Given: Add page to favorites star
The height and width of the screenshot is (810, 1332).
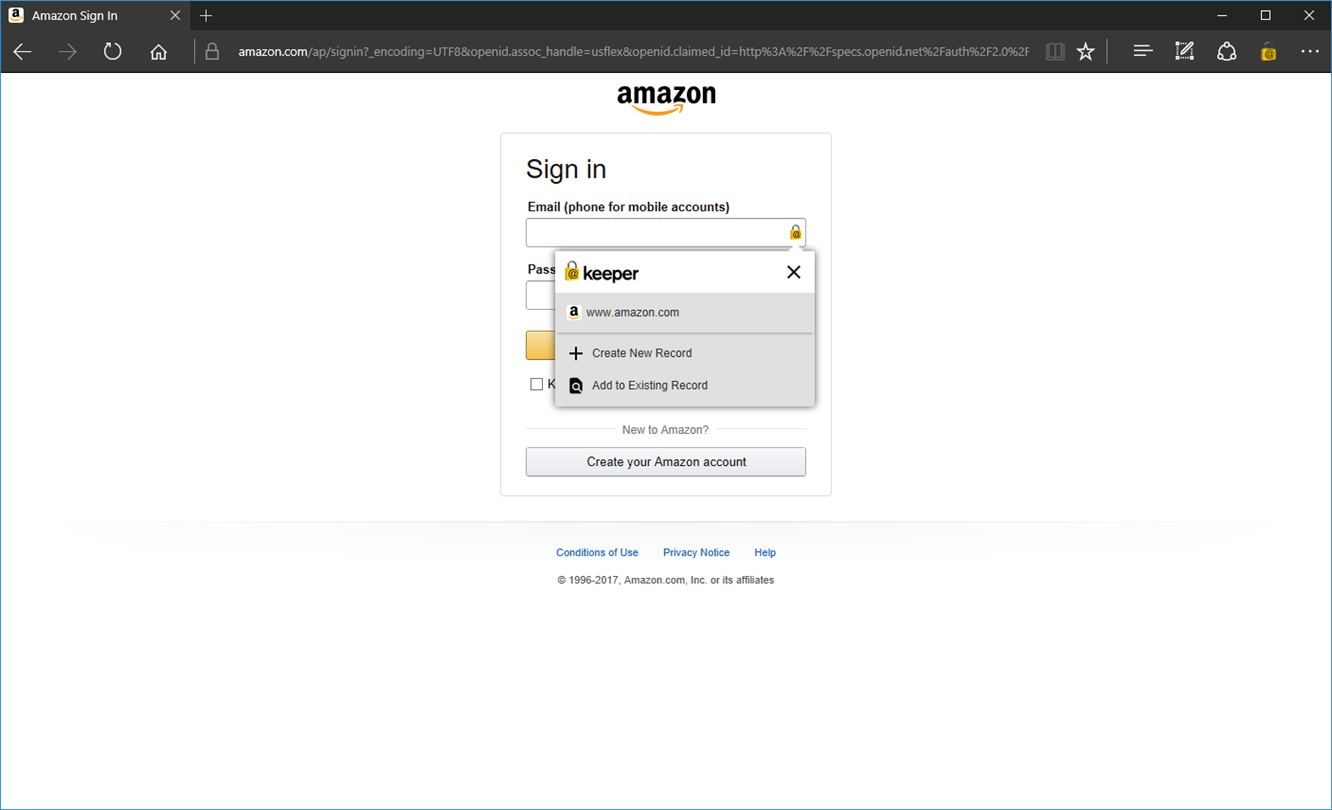Looking at the screenshot, I should coord(1086,52).
